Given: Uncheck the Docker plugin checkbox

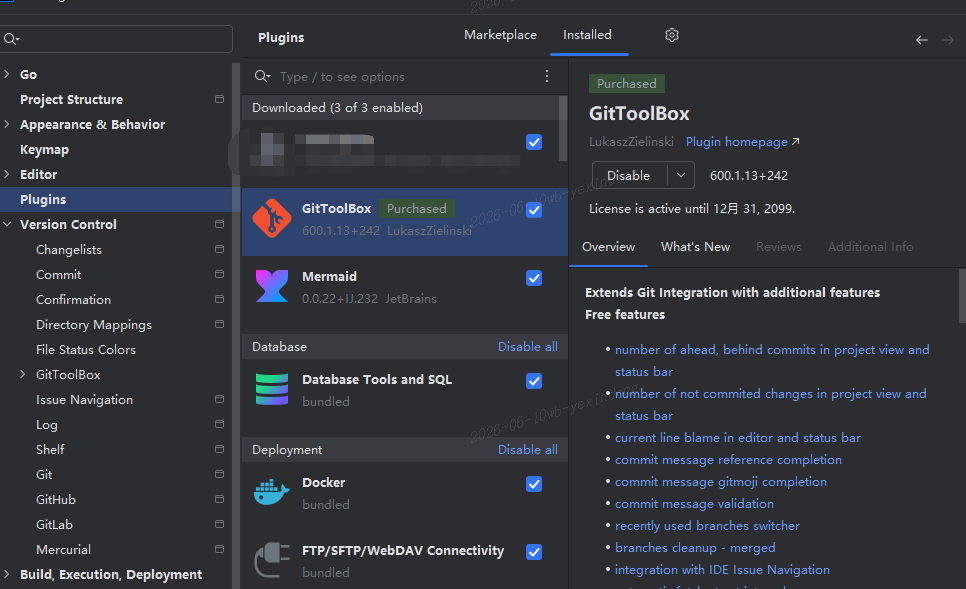Looking at the screenshot, I should [x=534, y=484].
